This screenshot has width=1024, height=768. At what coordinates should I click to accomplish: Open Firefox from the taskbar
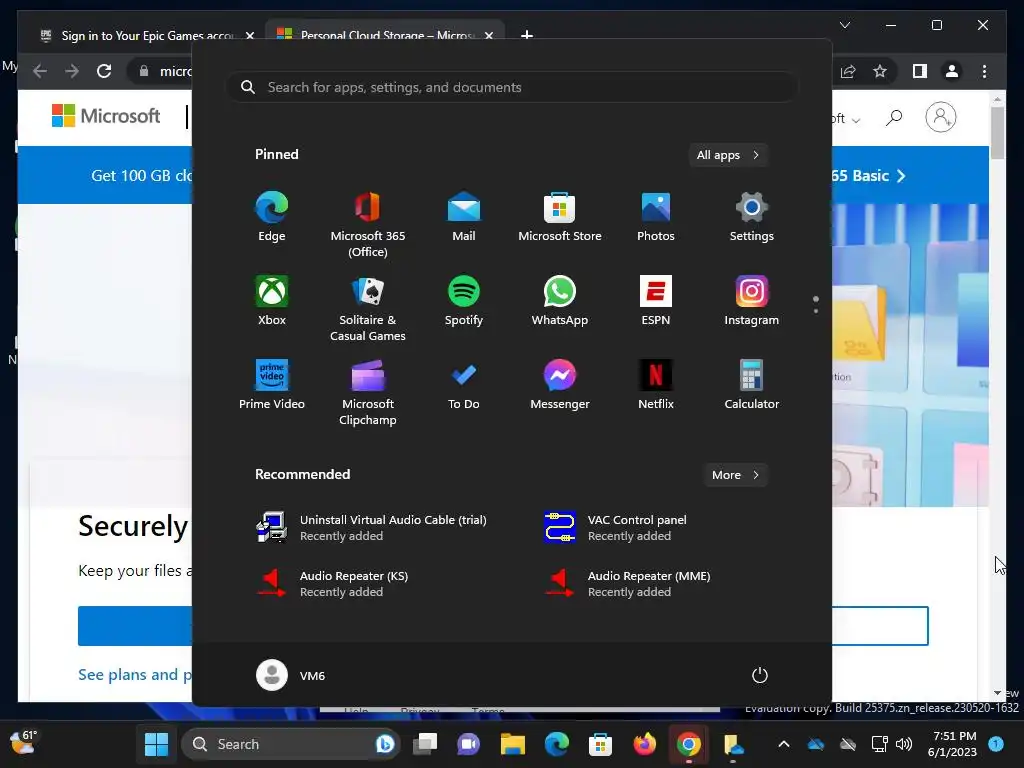[x=645, y=744]
